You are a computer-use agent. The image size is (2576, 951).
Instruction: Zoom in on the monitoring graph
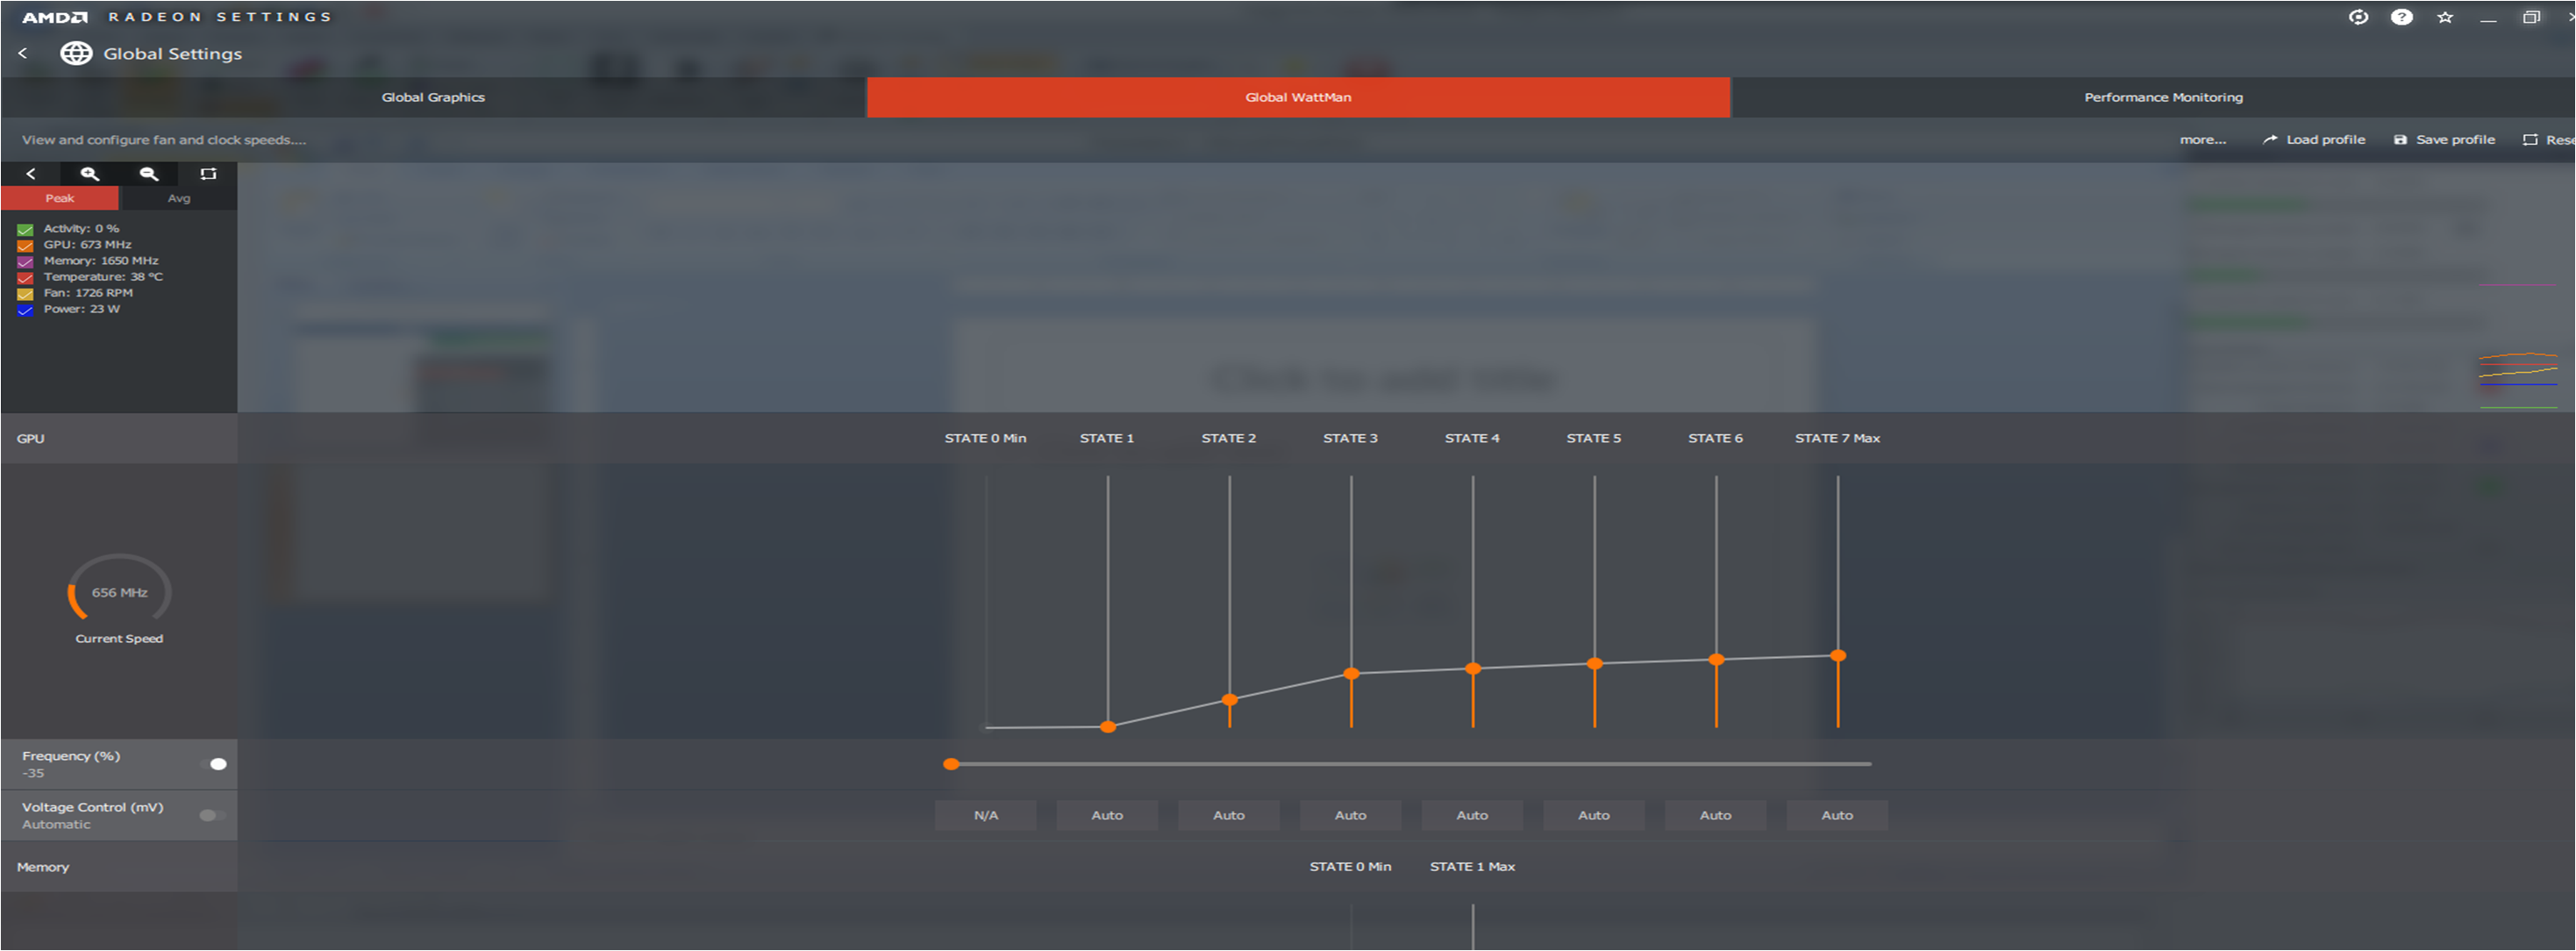[90, 174]
